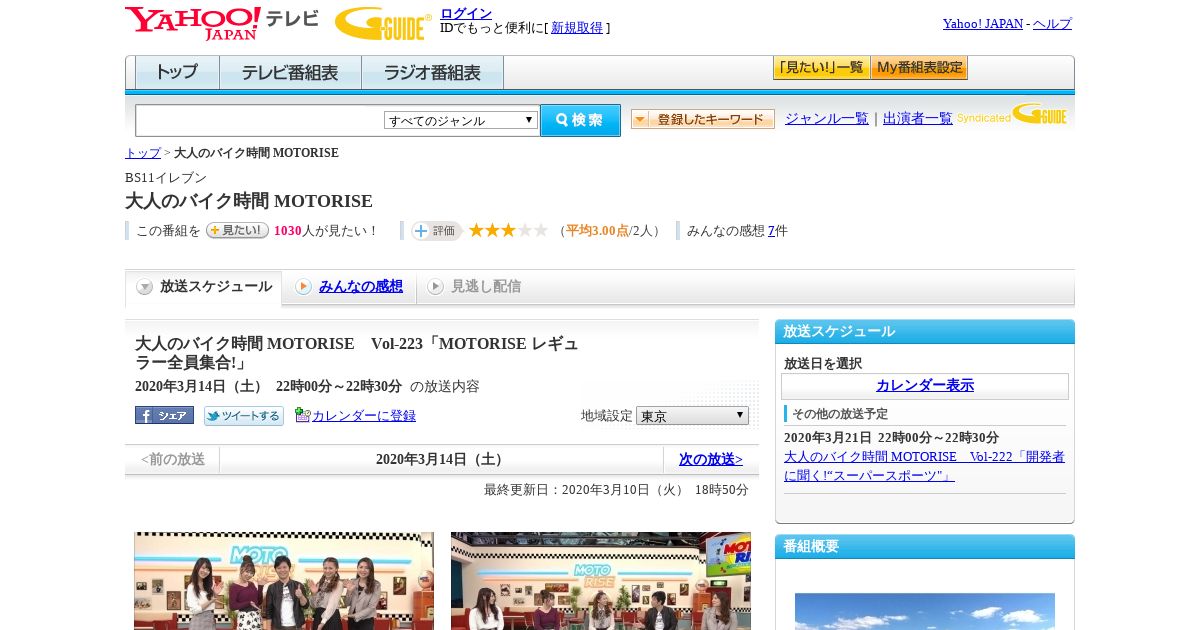Click the 1030人が見たい text
The image size is (1200, 630).
pos(326,230)
